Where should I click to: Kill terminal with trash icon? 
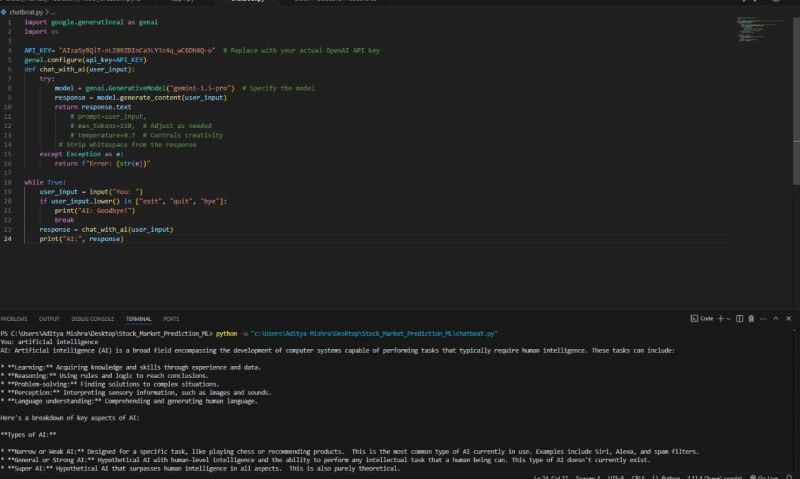click(x=750, y=318)
